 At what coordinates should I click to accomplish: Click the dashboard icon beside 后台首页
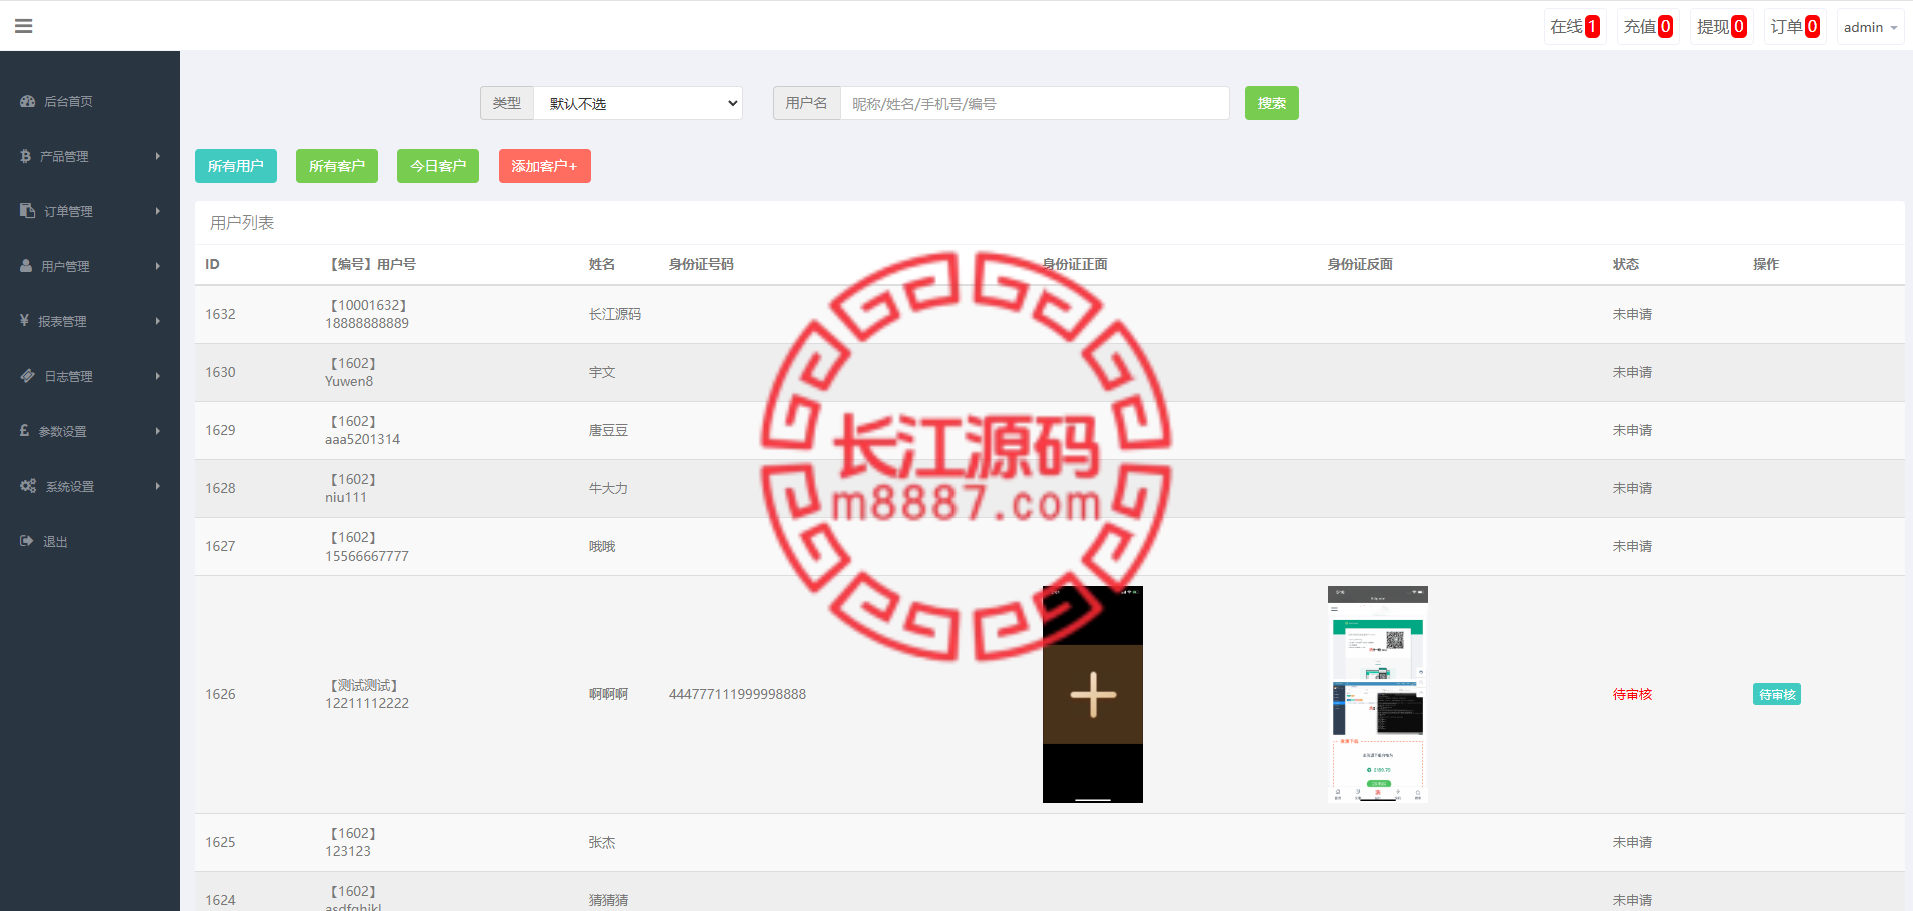(28, 101)
